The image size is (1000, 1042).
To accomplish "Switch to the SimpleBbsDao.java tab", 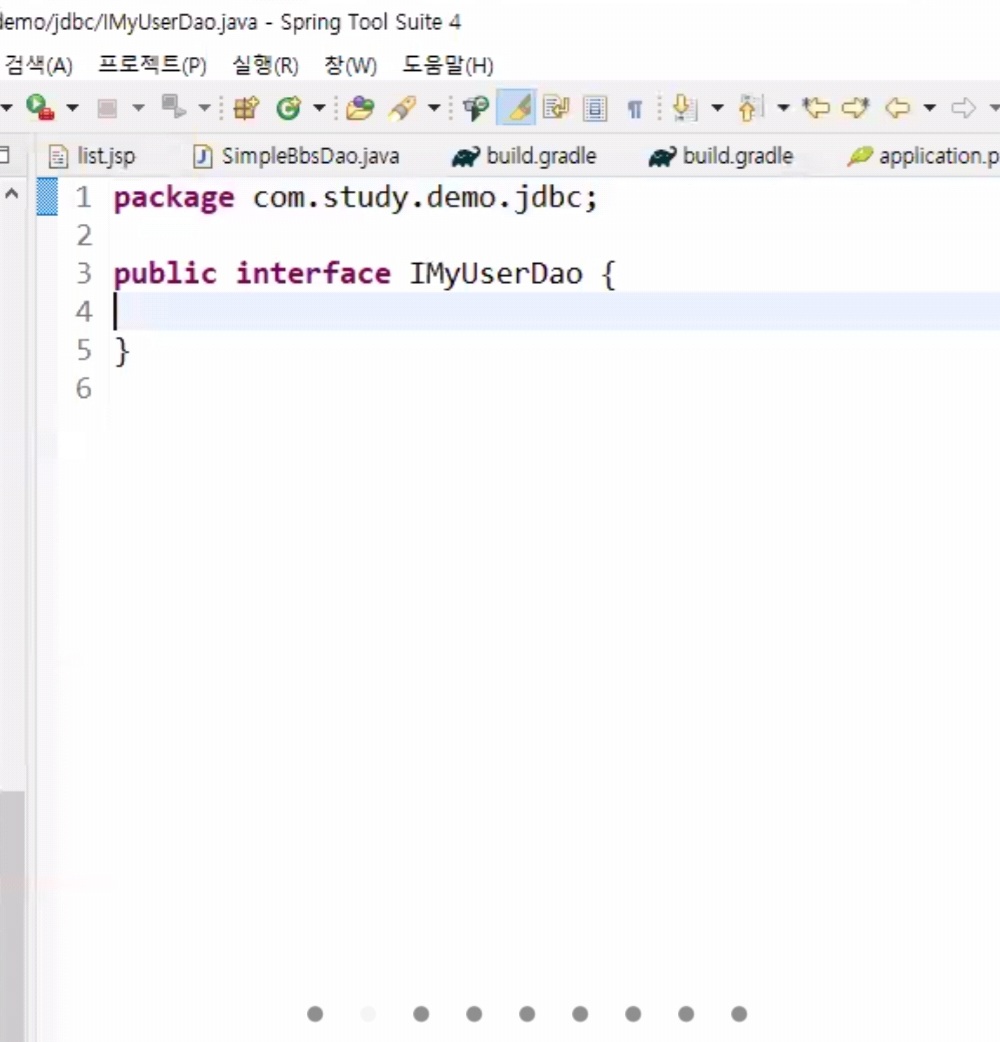I will tap(296, 156).
